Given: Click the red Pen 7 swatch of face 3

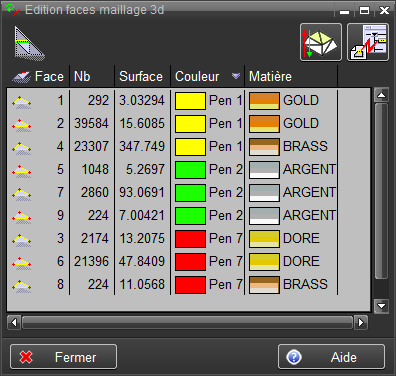Looking at the screenshot, I should pyautogui.click(x=190, y=239).
